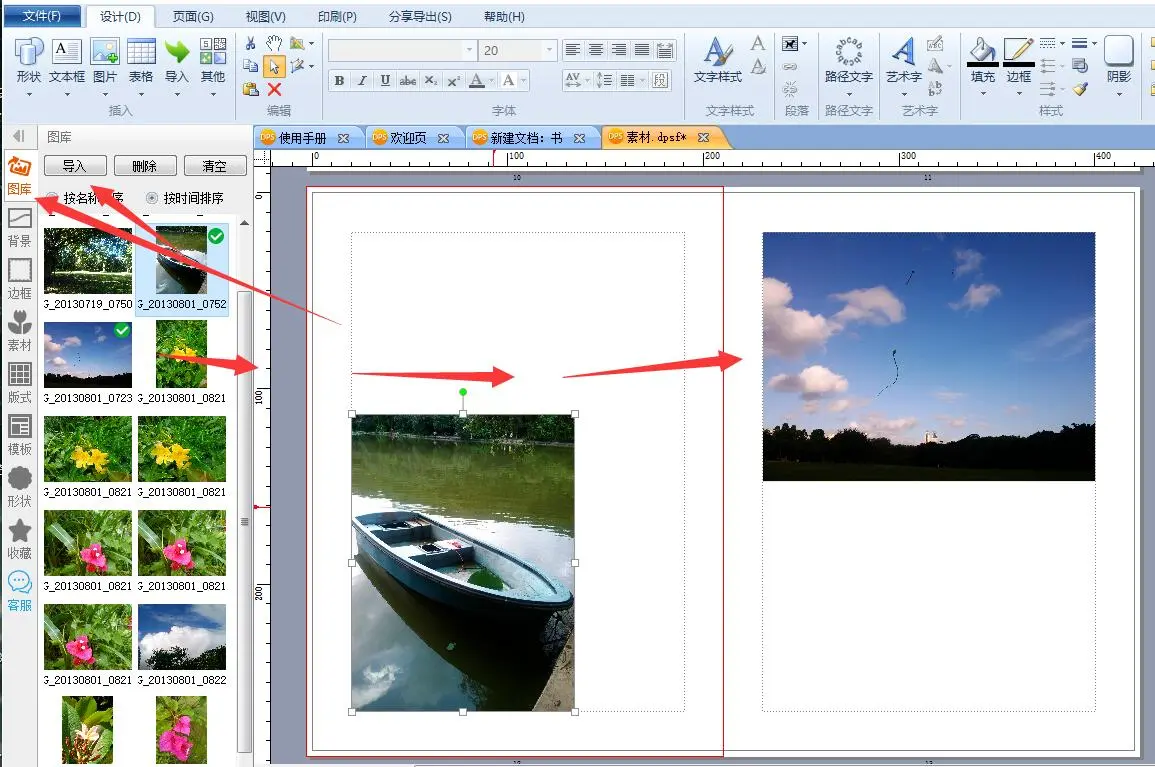
Task: Select the hand pan tool
Action: pos(274,43)
